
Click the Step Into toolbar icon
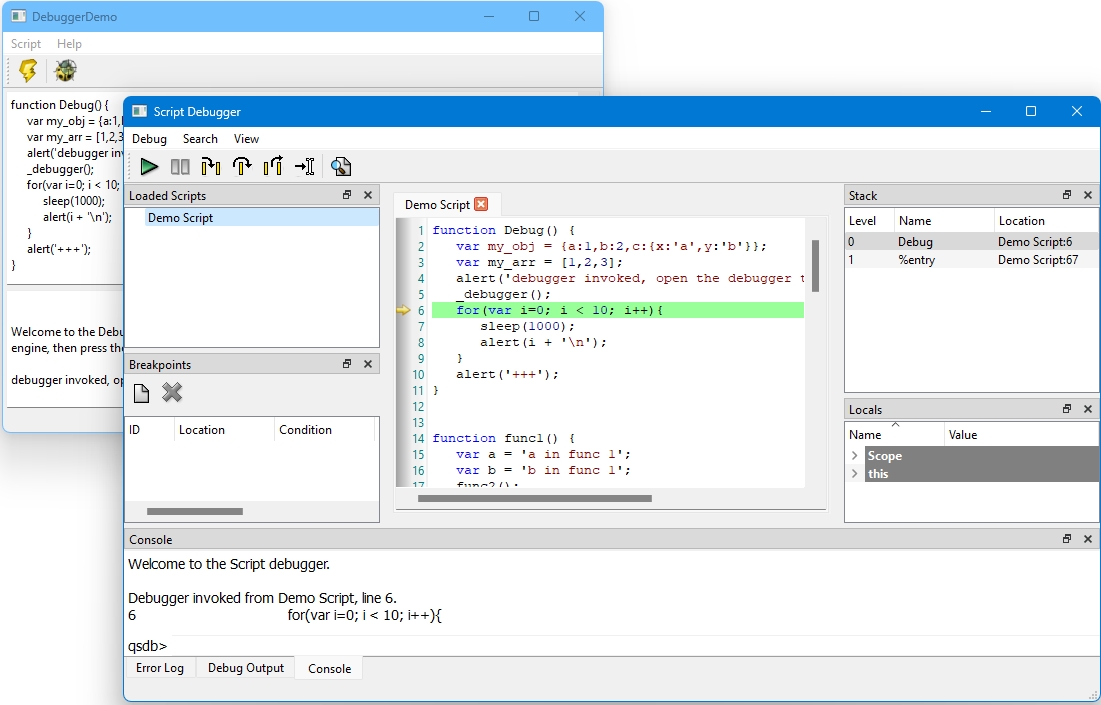pos(211,166)
